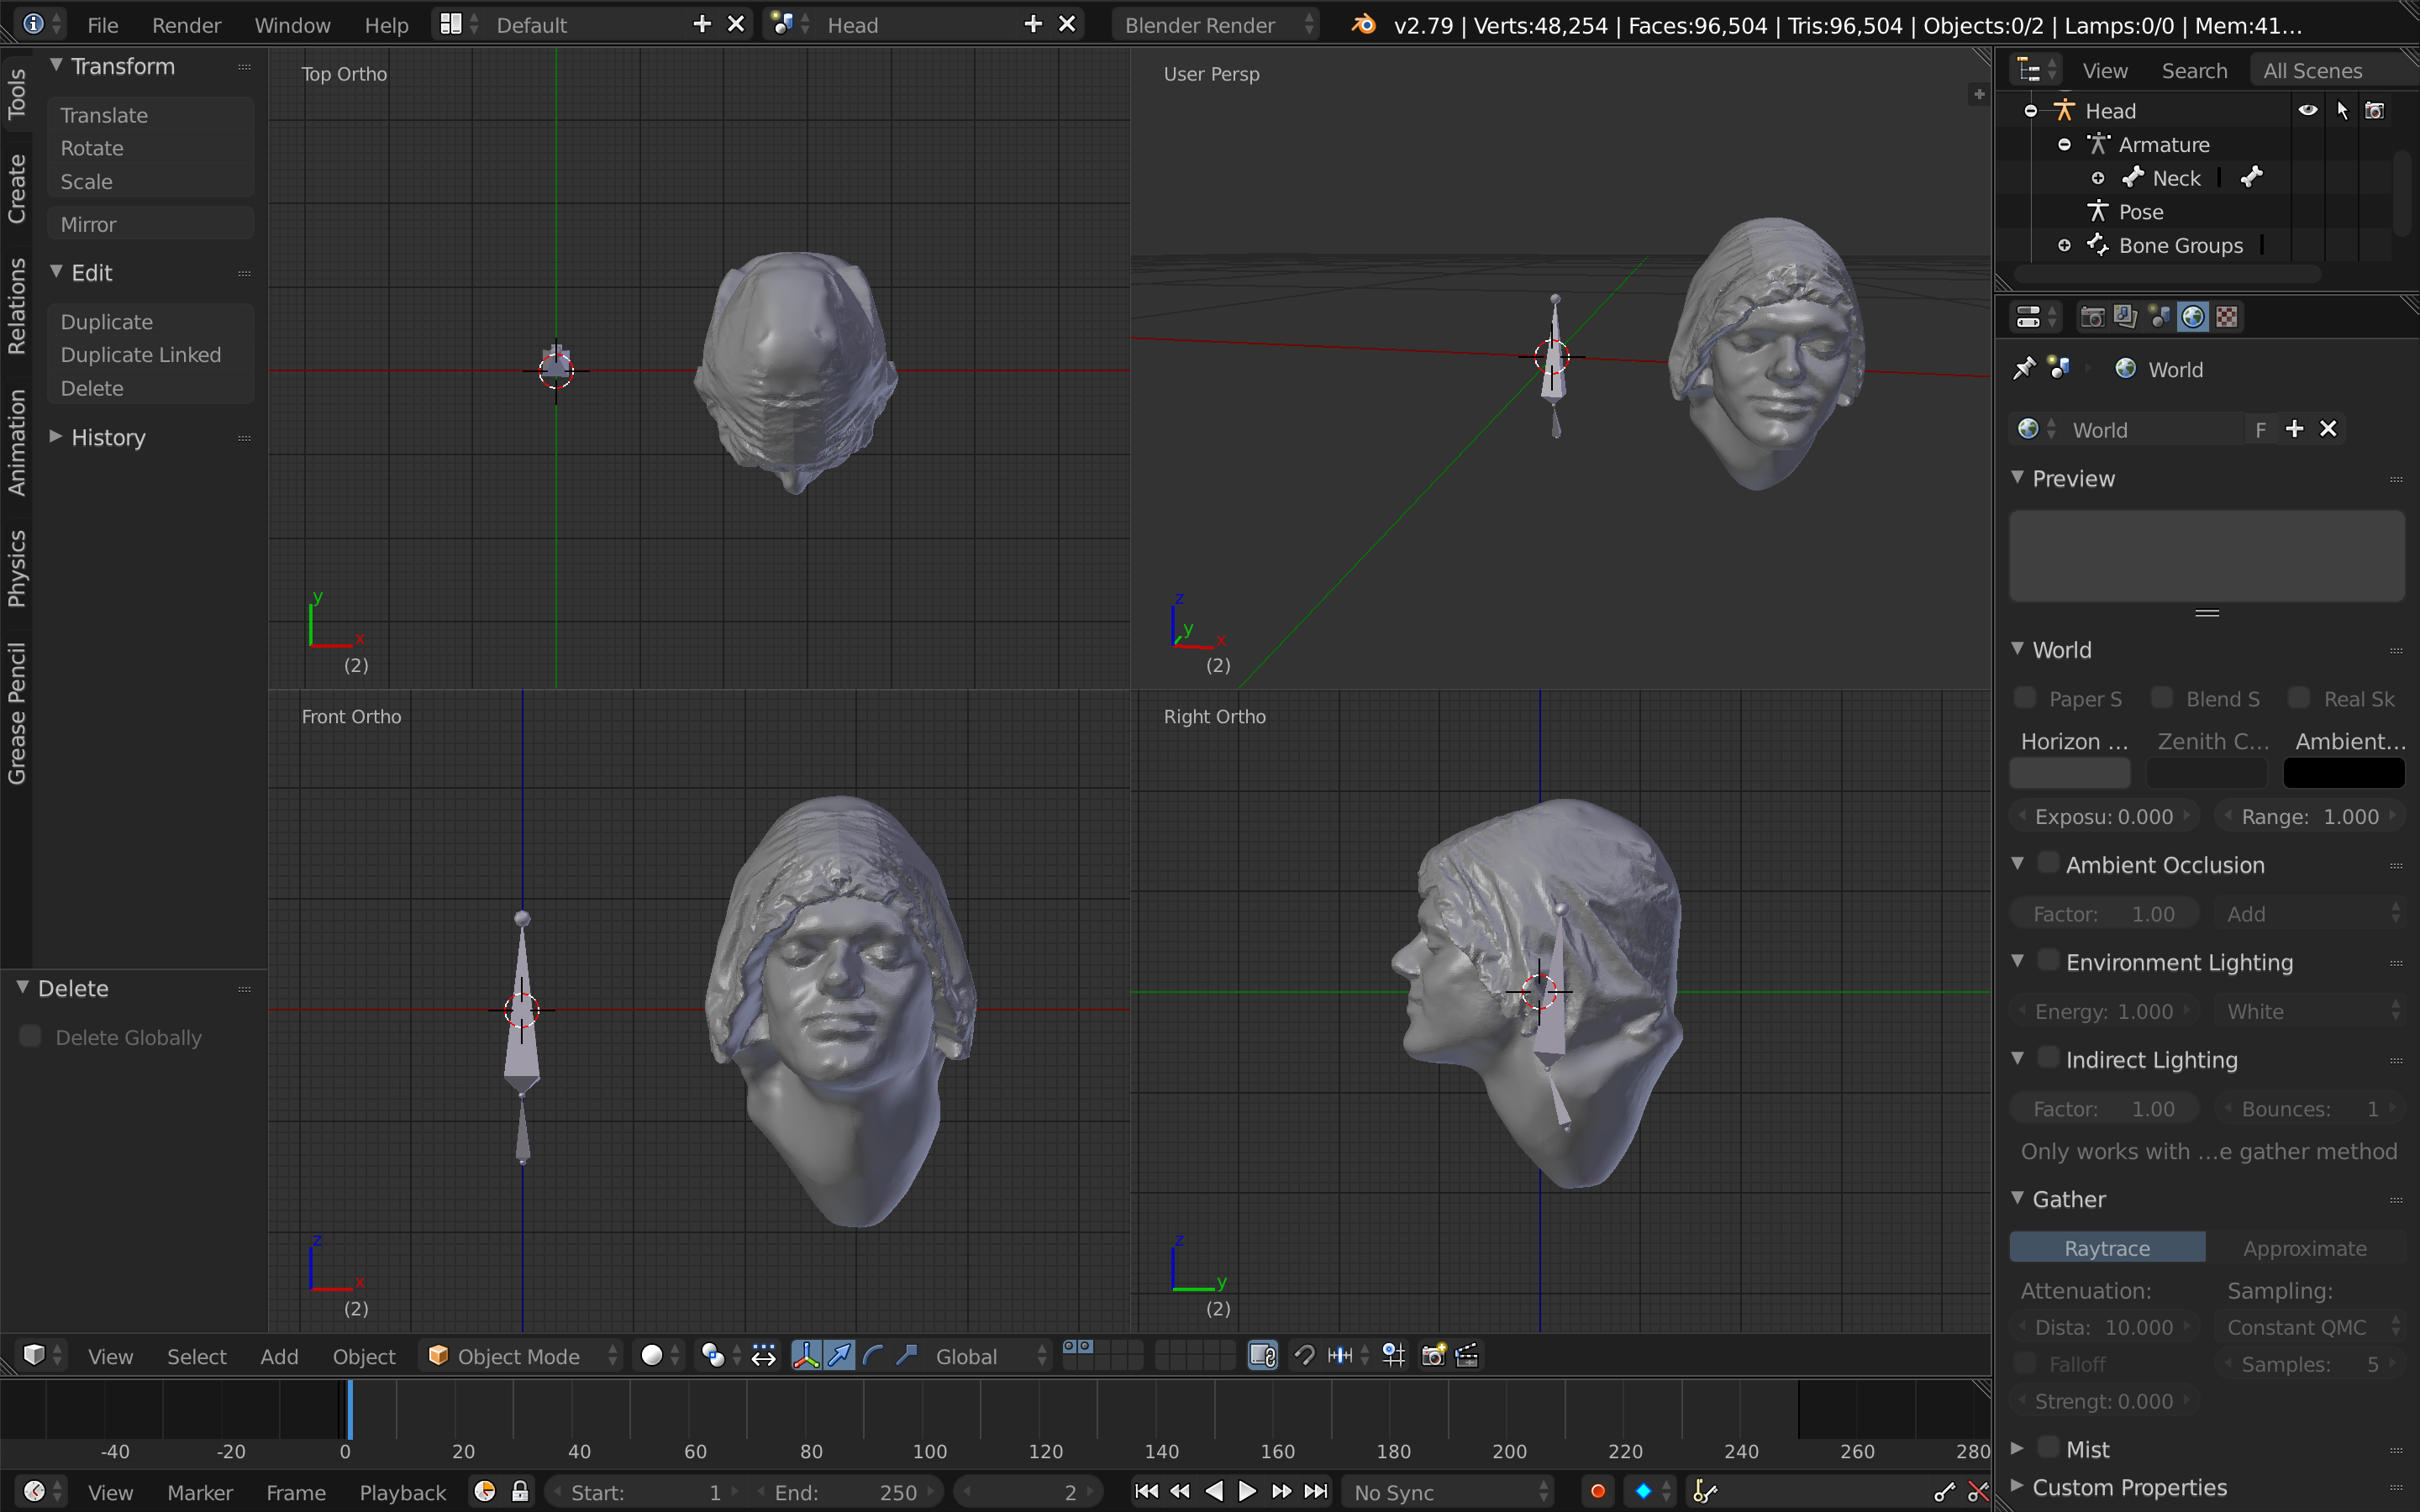Click the Rotate button

point(150,148)
